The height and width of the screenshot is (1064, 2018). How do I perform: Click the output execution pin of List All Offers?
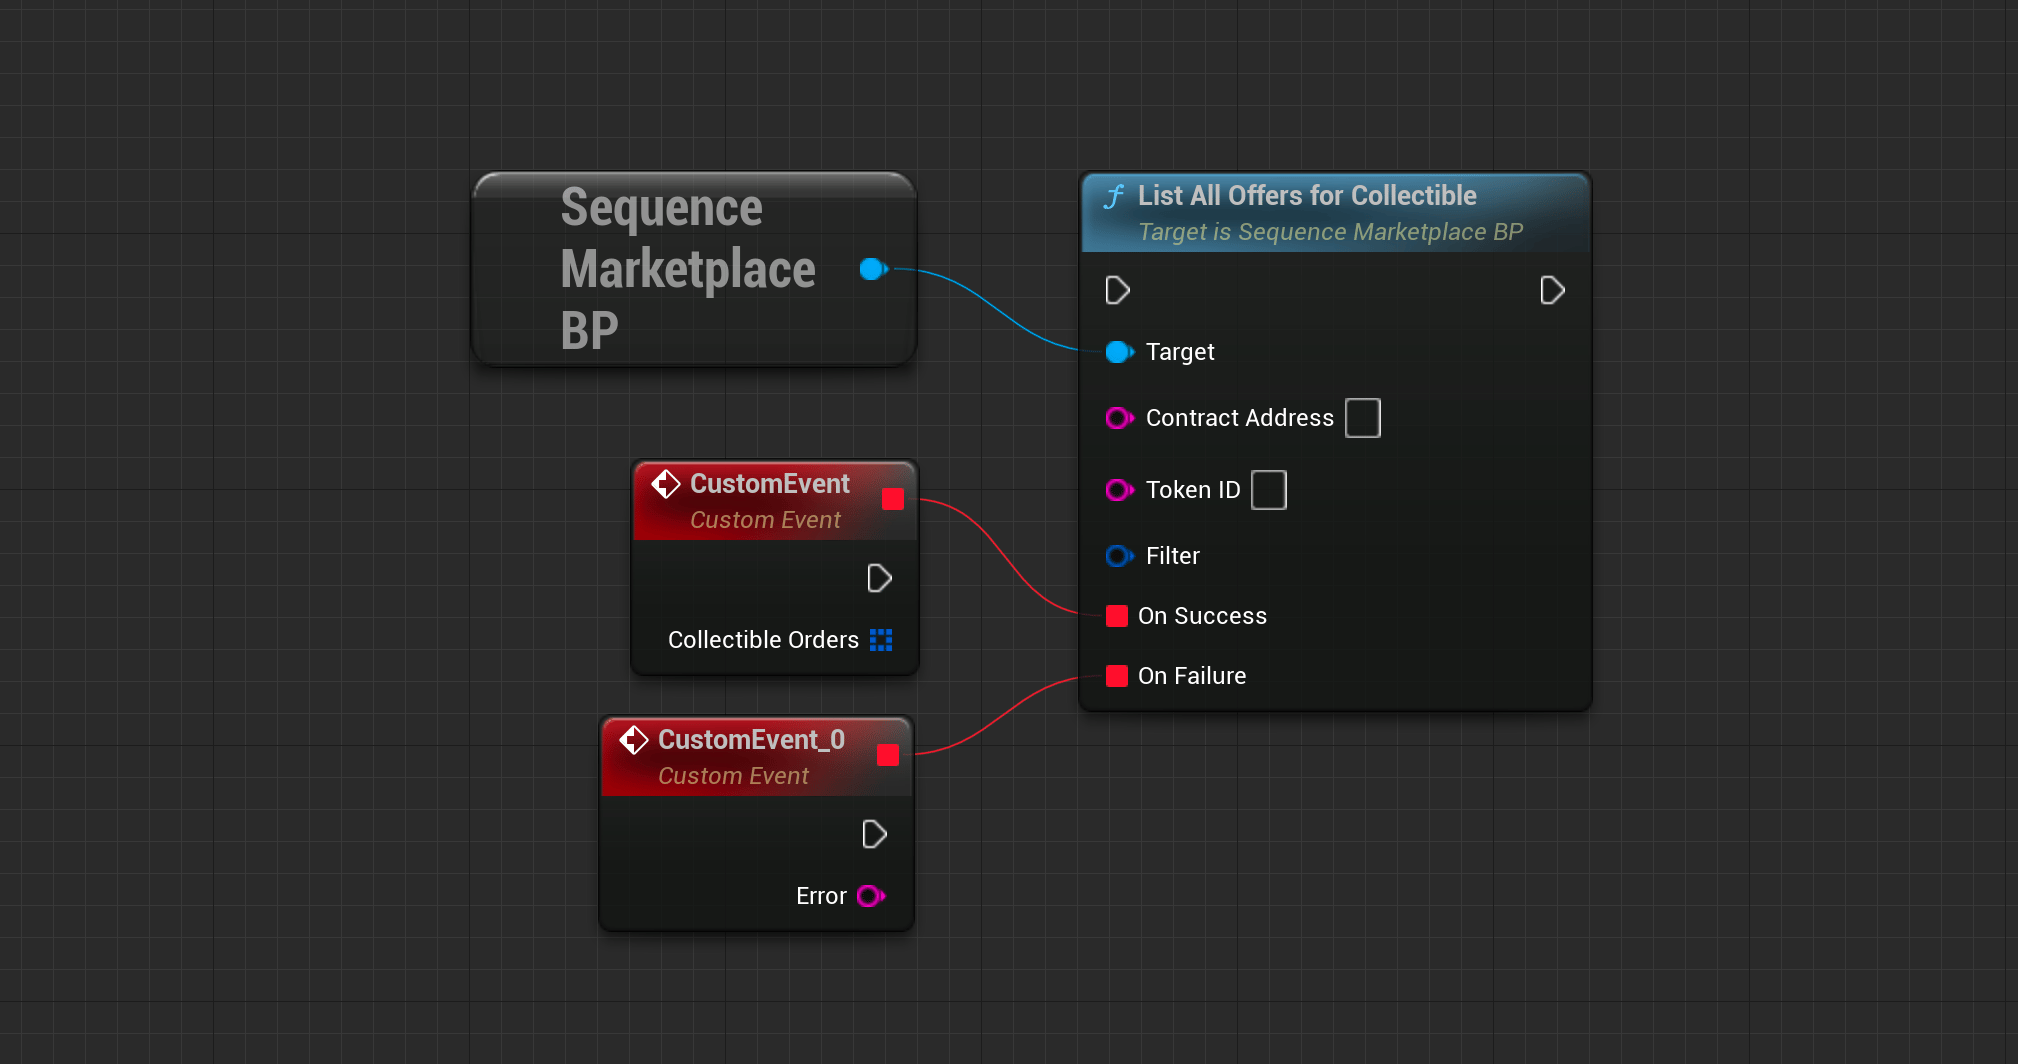[x=1552, y=291]
